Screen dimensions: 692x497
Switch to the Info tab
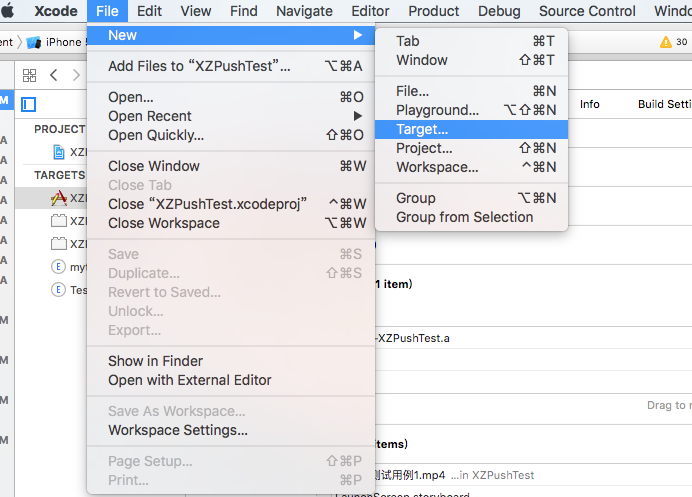(590, 104)
